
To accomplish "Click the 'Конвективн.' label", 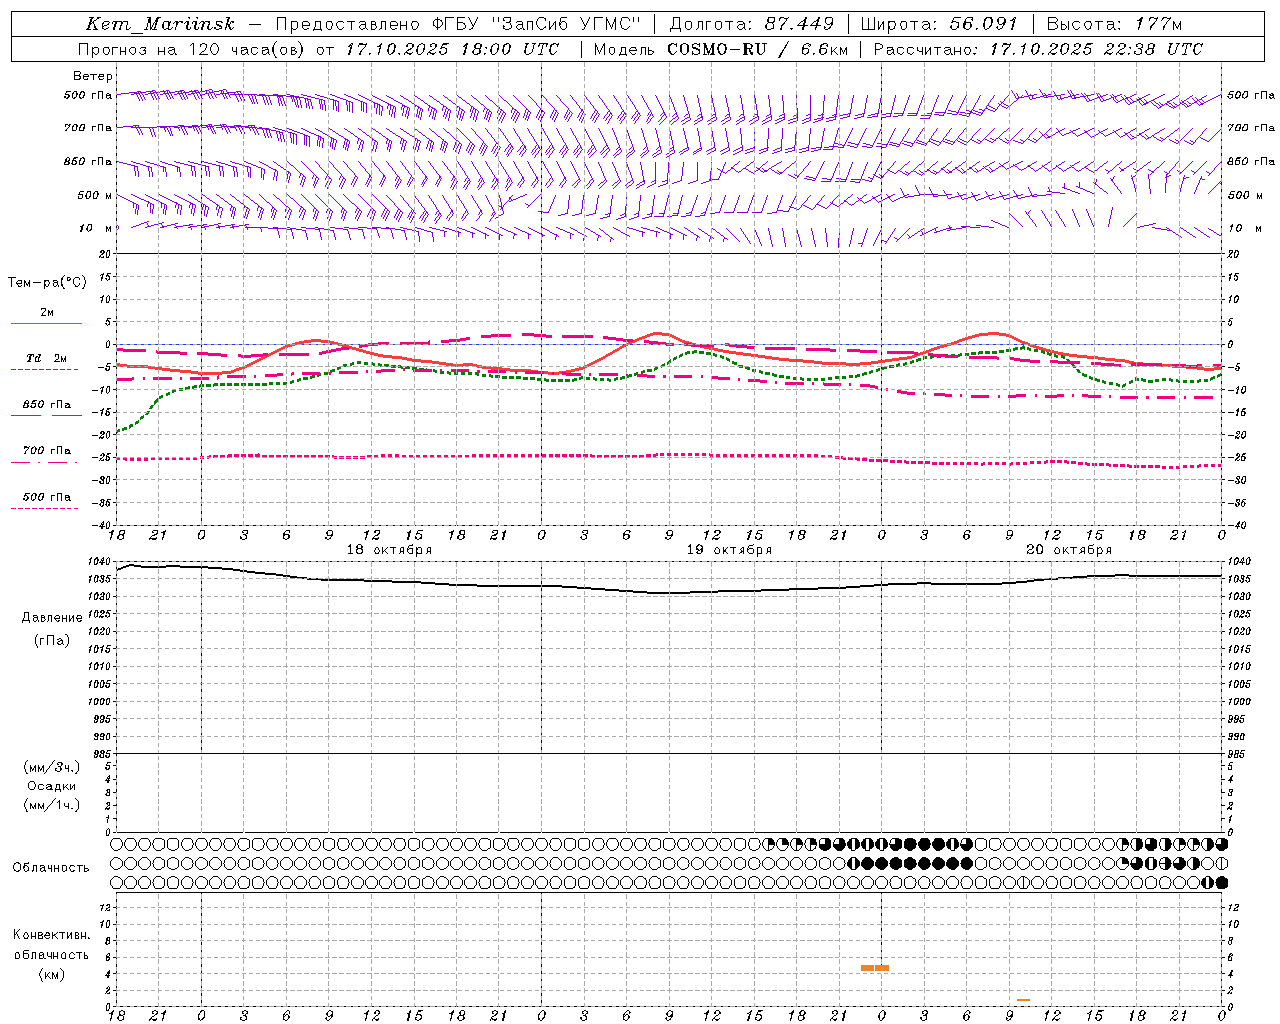I will coord(51,935).
